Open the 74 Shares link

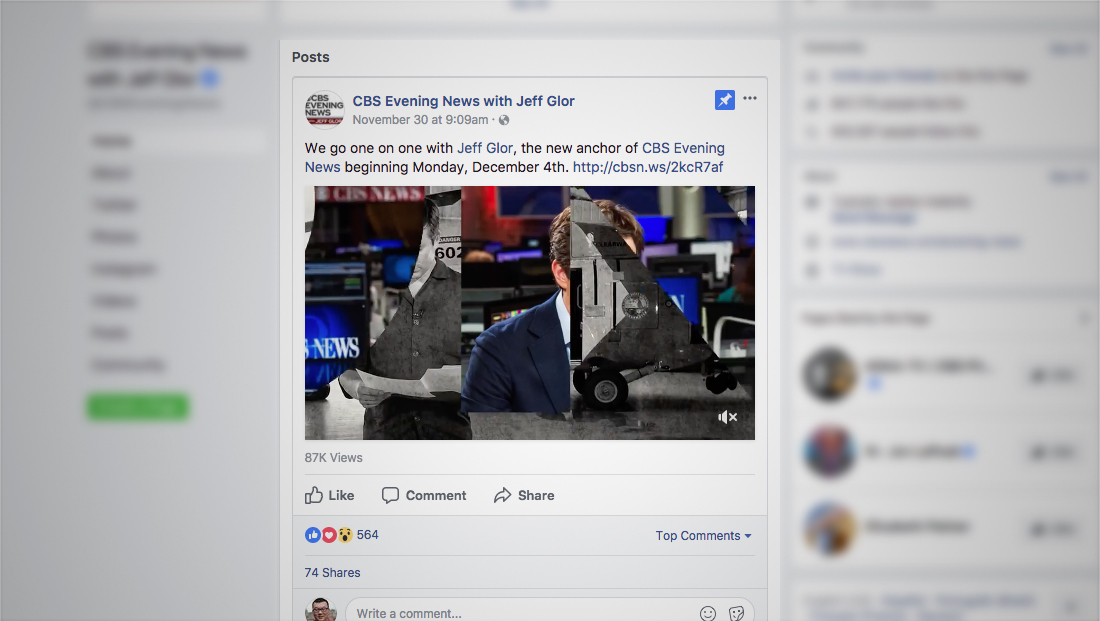[x=333, y=573]
